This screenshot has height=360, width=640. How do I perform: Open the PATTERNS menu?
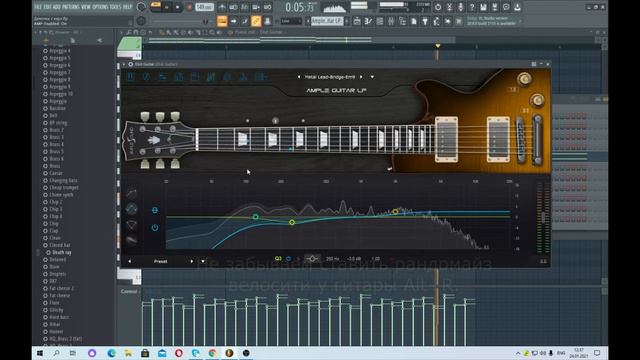[71, 7]
